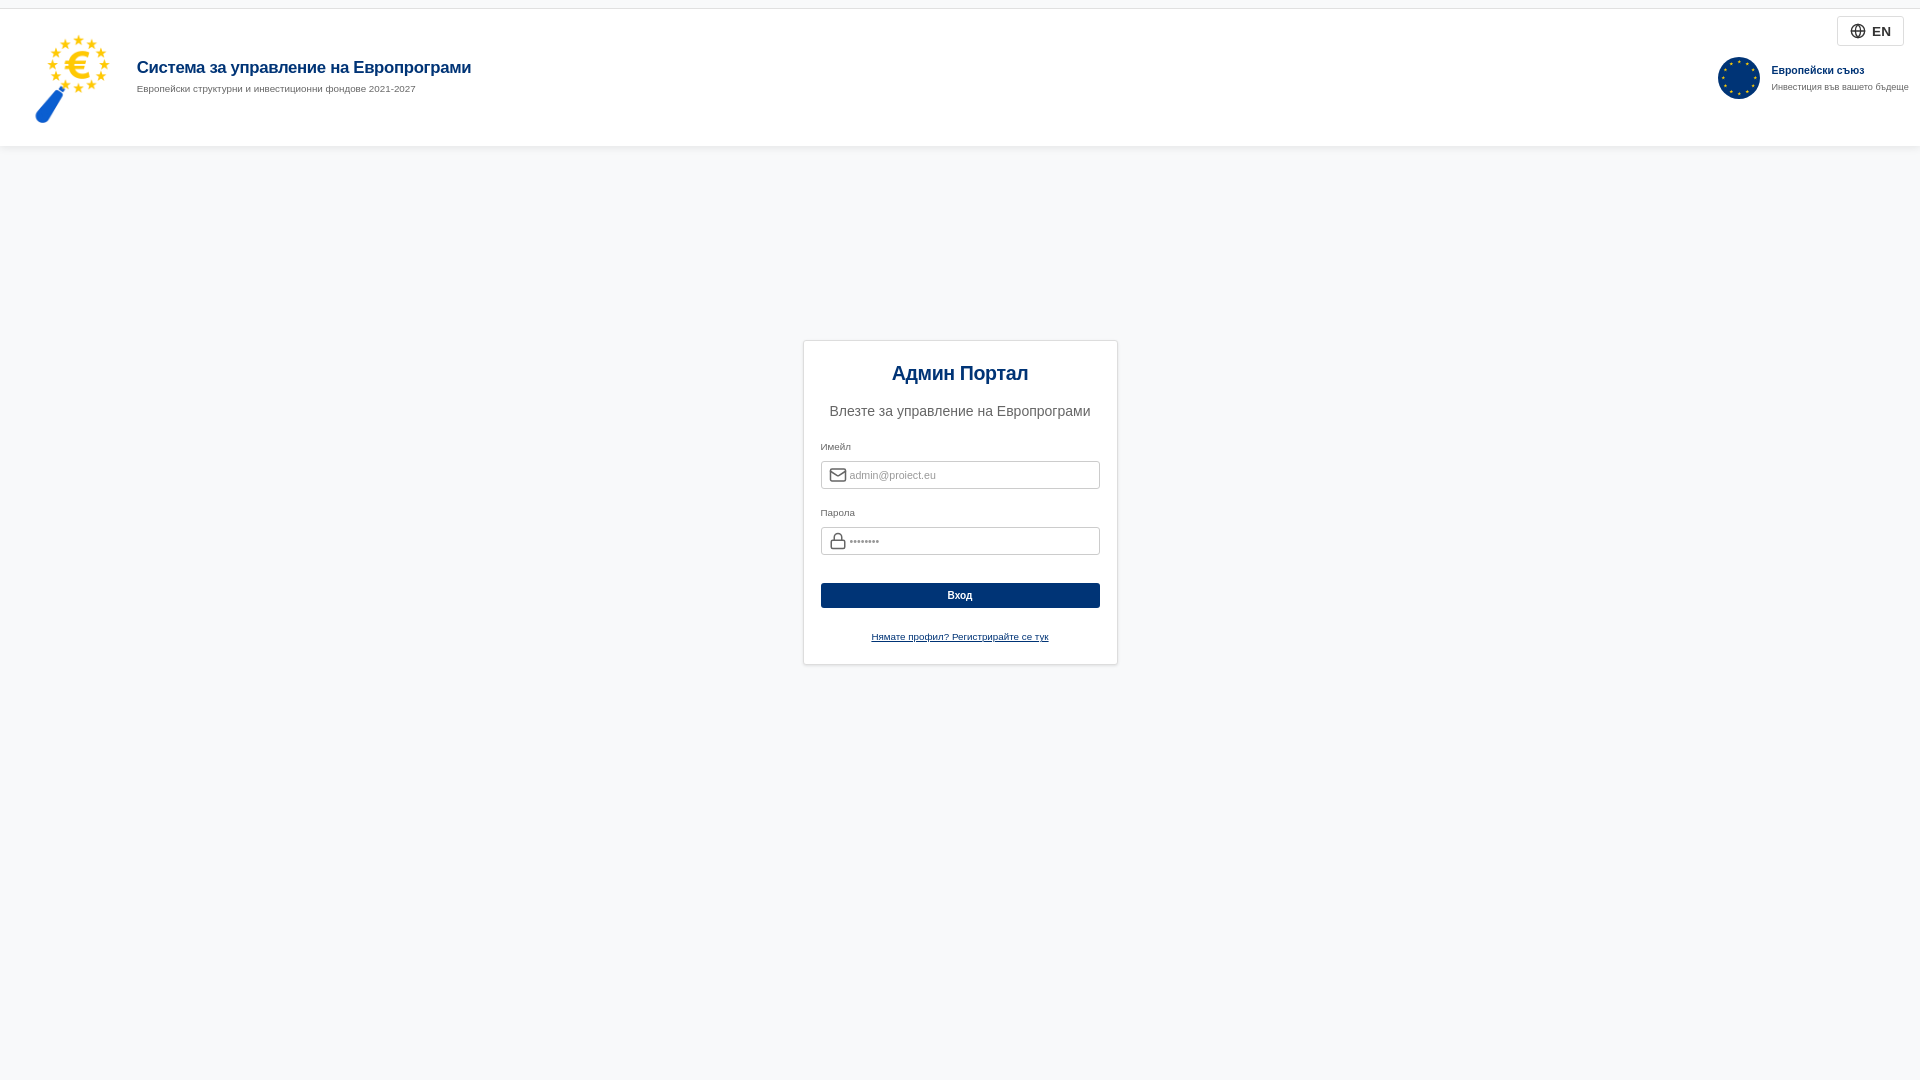Click the EU flag emblem
This screenshot has width=1920, height=1080.
click(1739, 78)
